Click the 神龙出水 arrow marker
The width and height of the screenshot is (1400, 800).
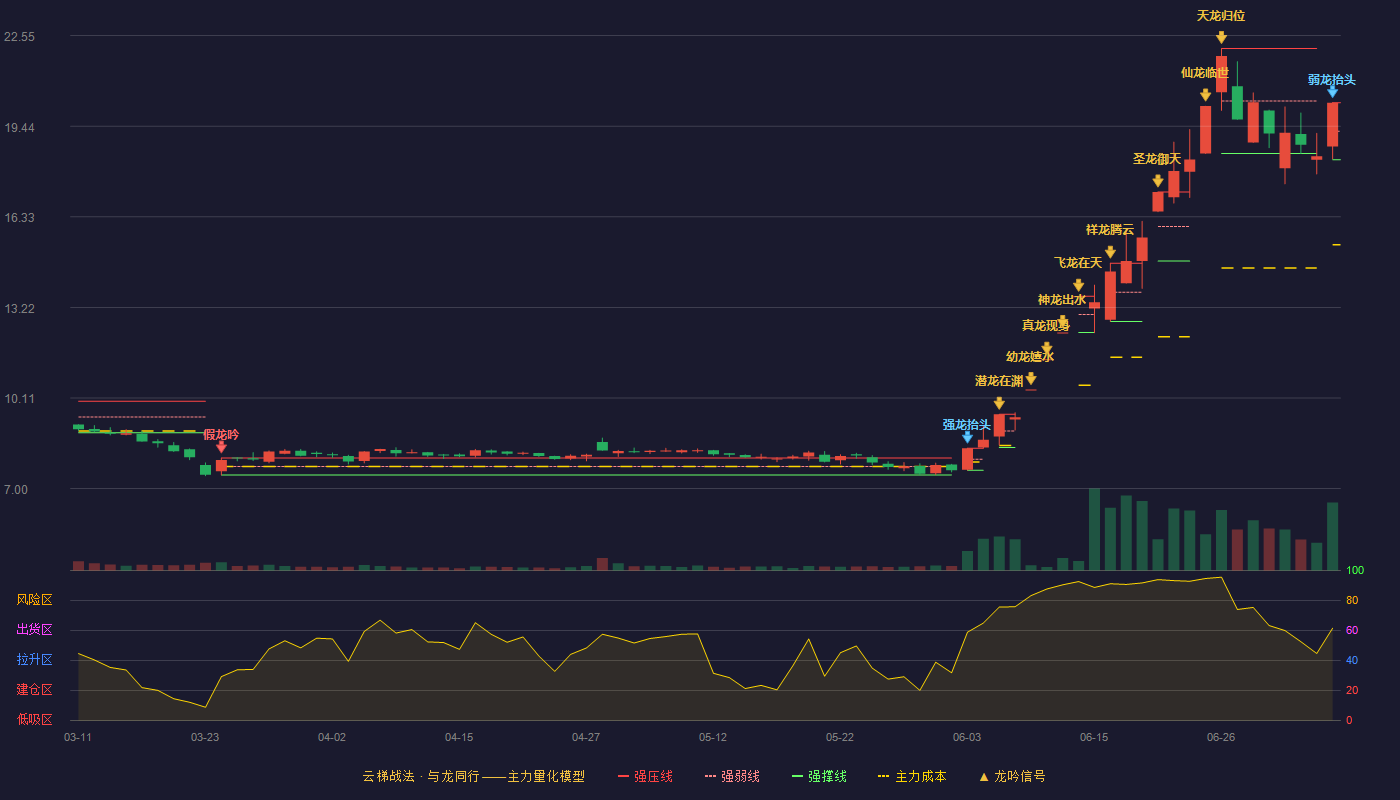(1062, 321)
